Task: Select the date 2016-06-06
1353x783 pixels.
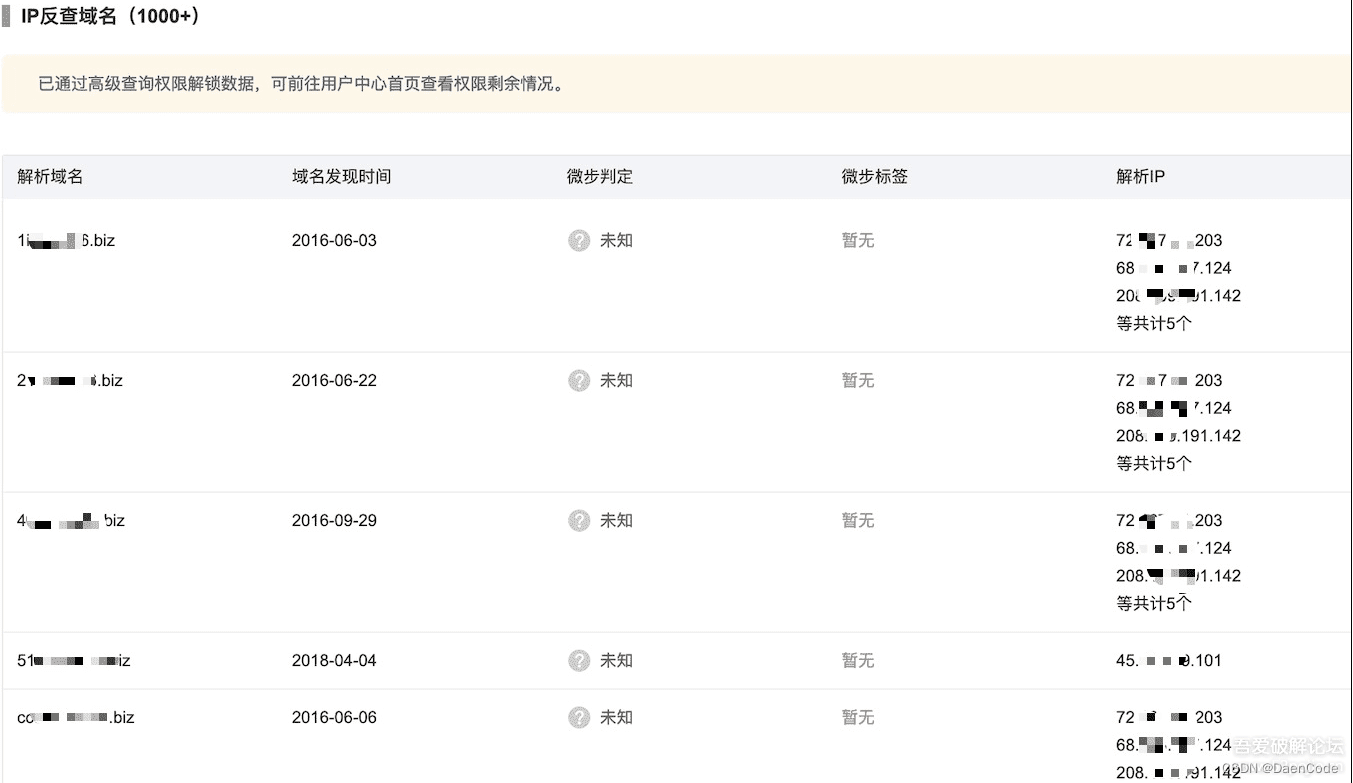Action: point(334,717)
